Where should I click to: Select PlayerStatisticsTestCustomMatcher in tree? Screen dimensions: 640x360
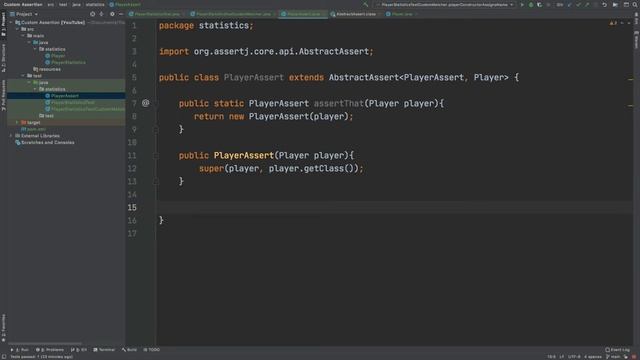tap(85, 109)
